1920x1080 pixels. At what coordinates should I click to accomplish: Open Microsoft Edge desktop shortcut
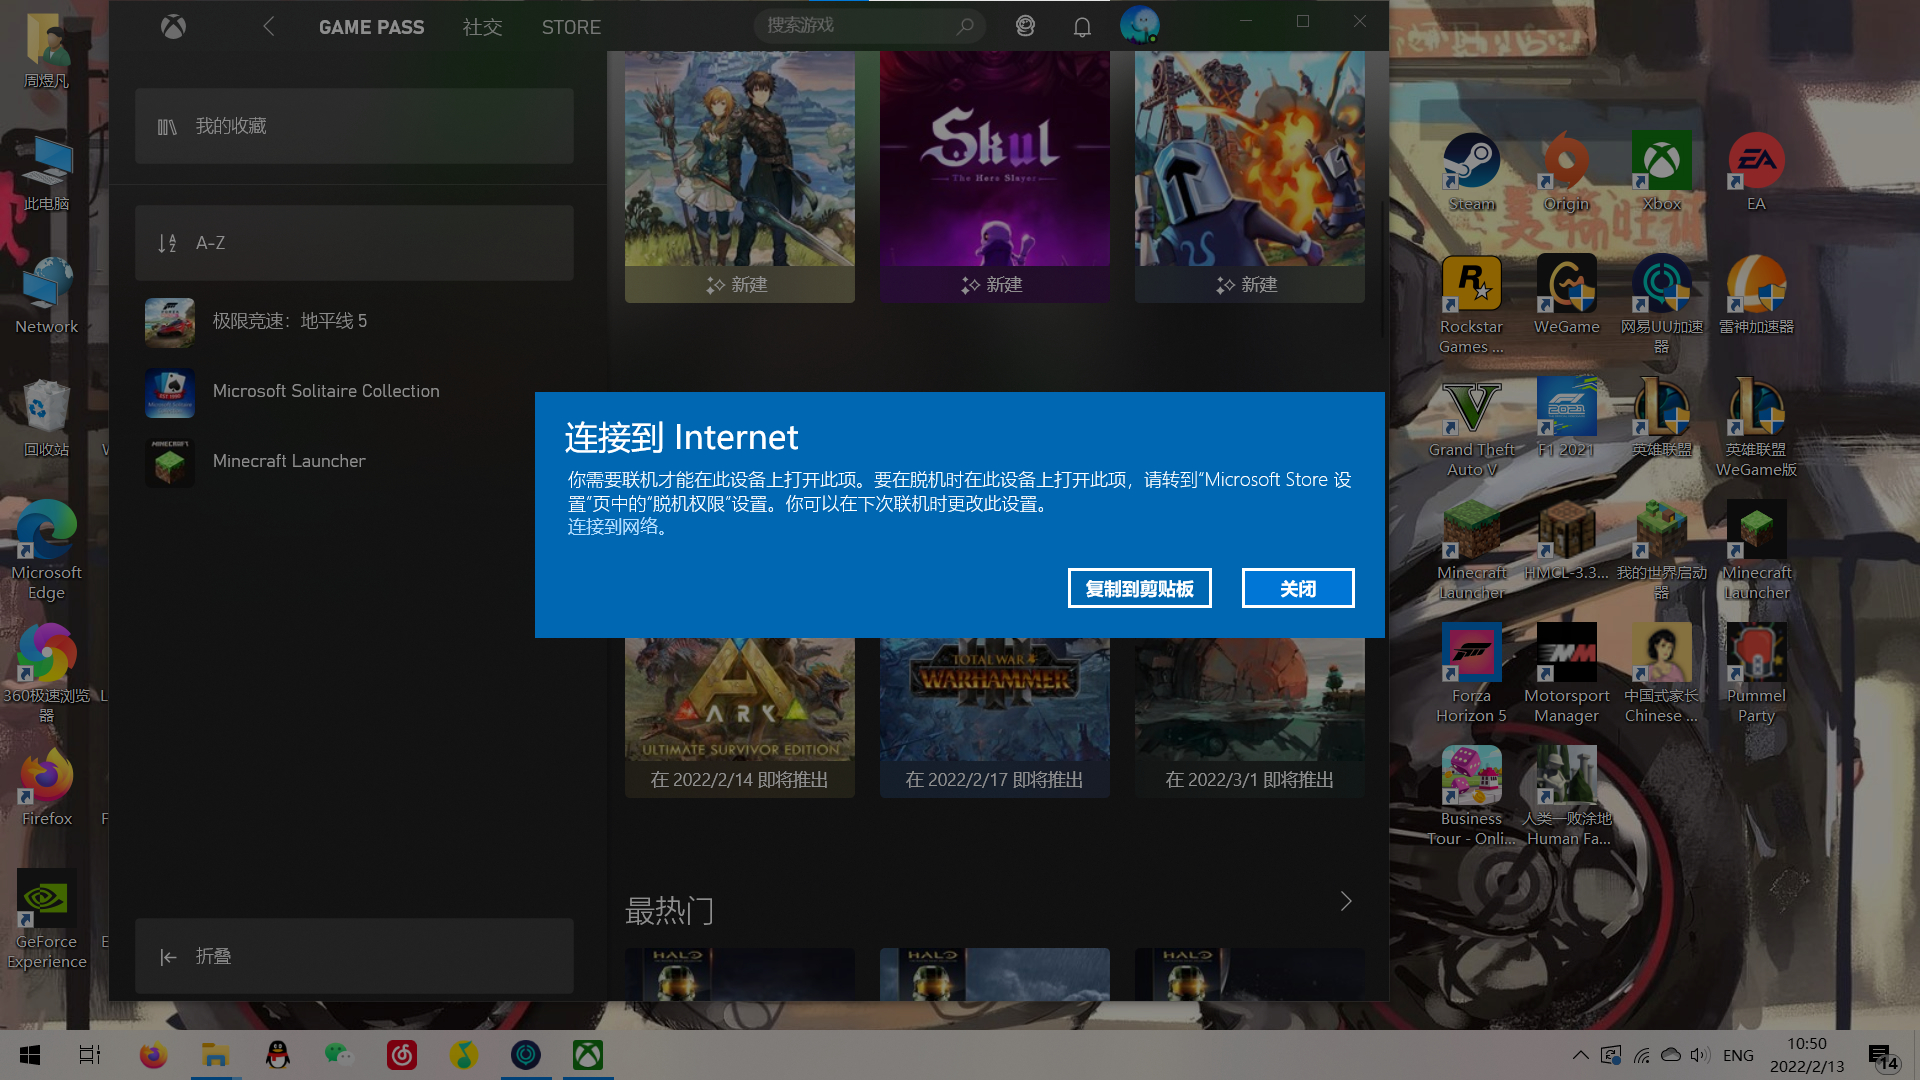click(46, 551)
